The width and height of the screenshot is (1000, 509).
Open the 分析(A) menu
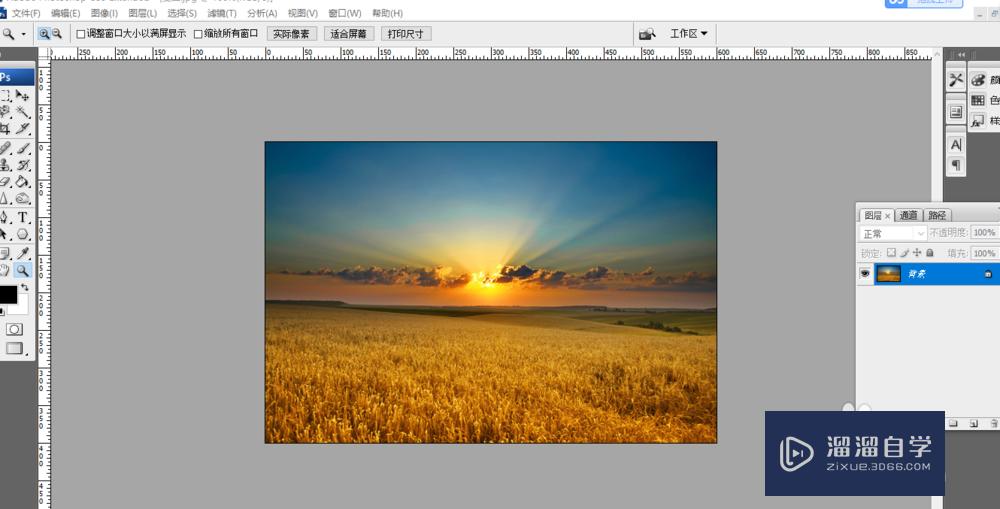262,13
